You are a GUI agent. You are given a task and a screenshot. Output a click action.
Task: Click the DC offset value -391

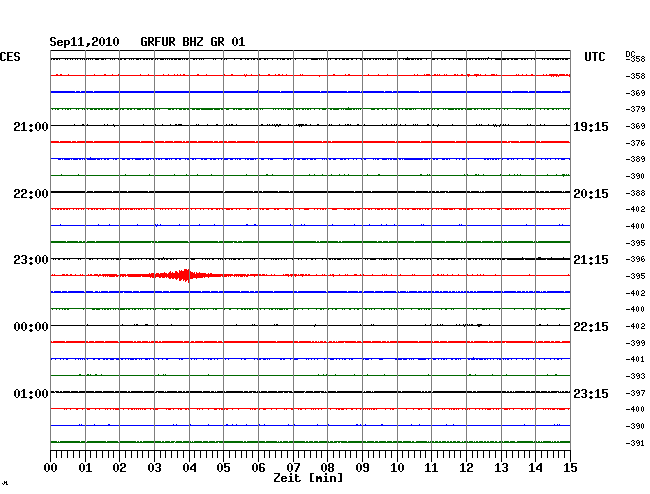tap(635, 443)
